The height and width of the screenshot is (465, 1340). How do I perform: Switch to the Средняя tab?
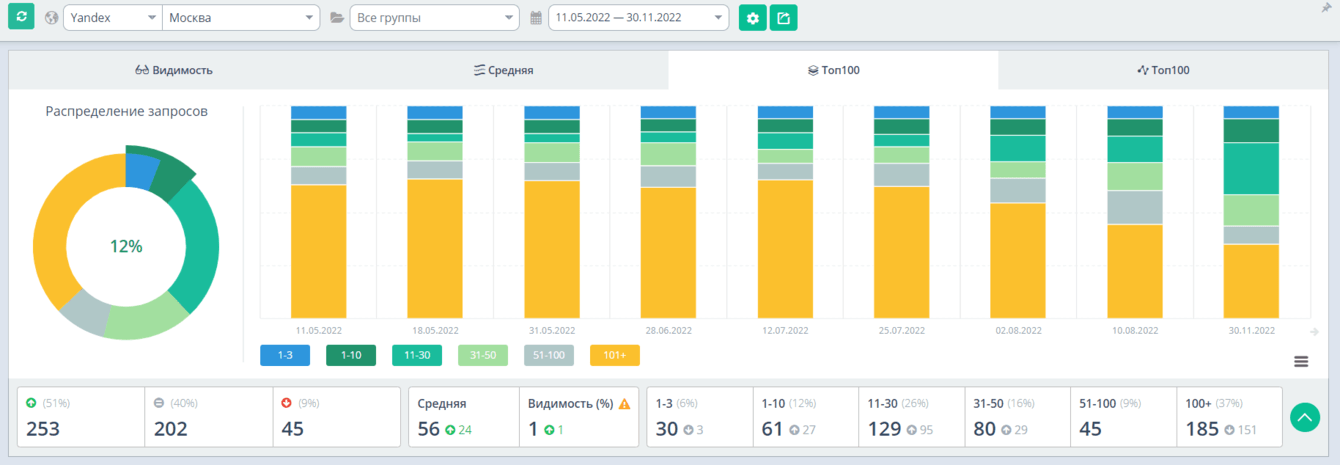coord(503,70)
